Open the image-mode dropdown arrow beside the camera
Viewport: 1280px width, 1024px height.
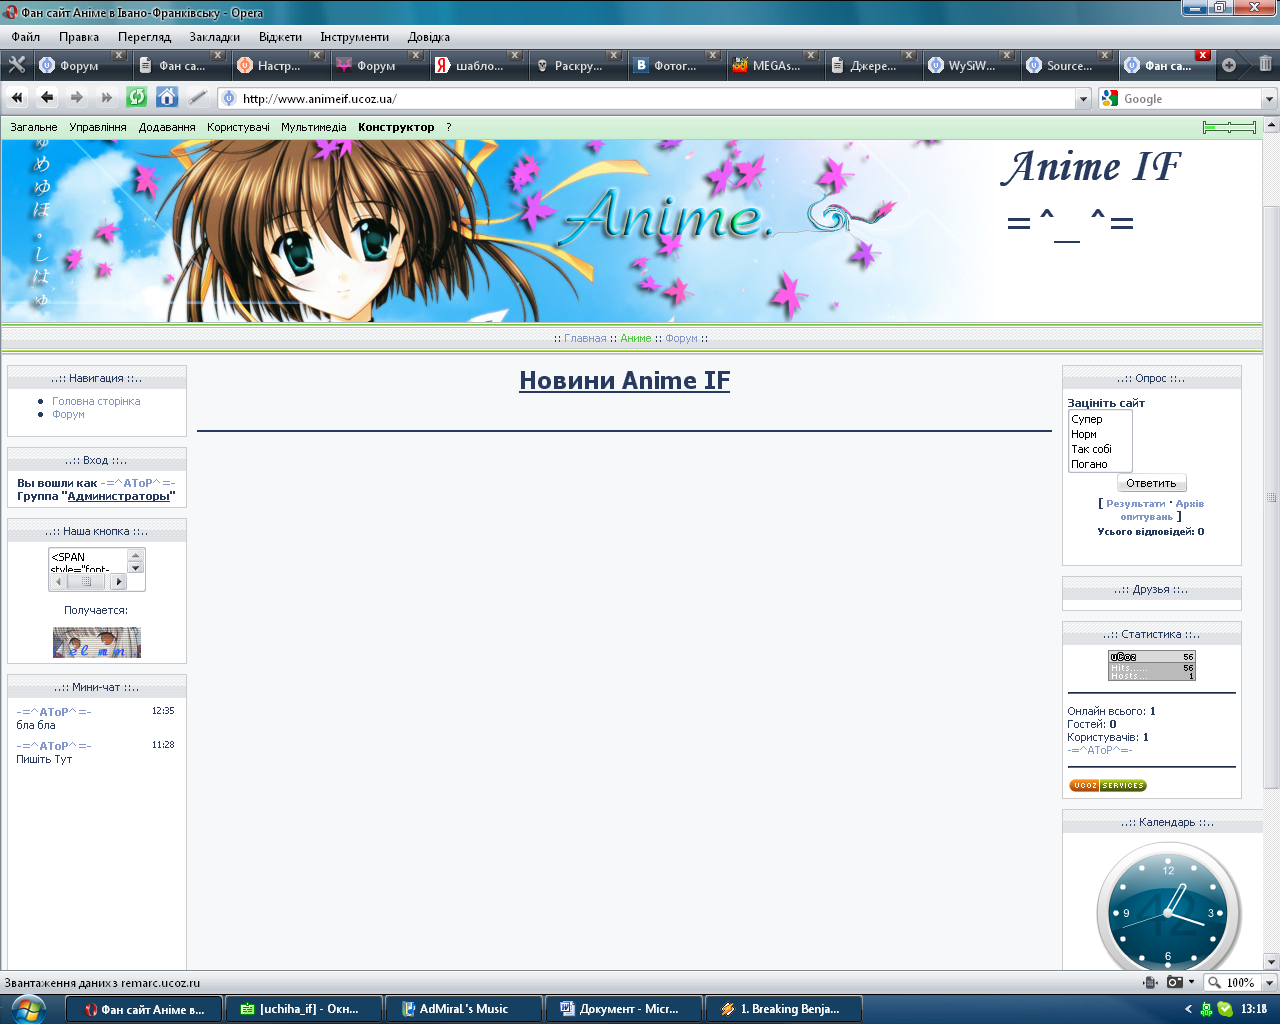(x=1191, y=982)
